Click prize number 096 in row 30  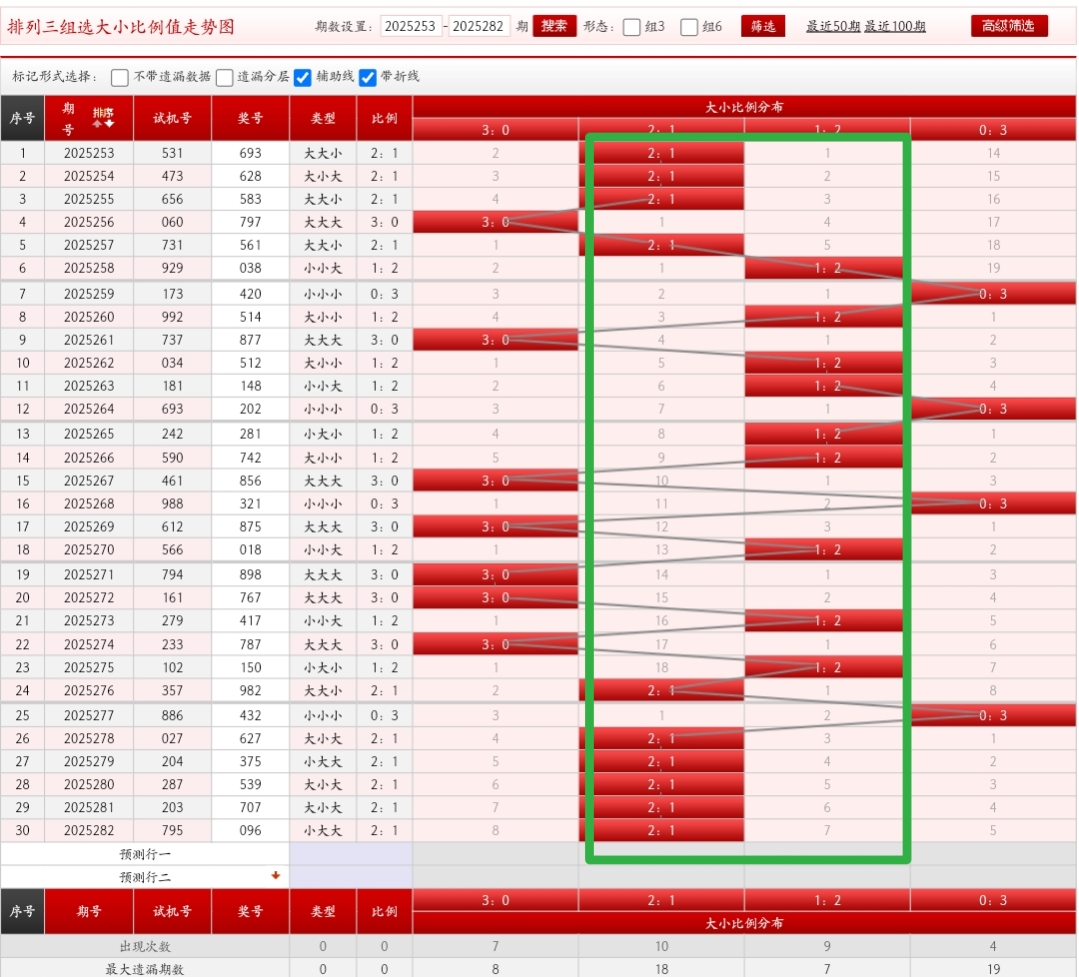coord(250,830)
